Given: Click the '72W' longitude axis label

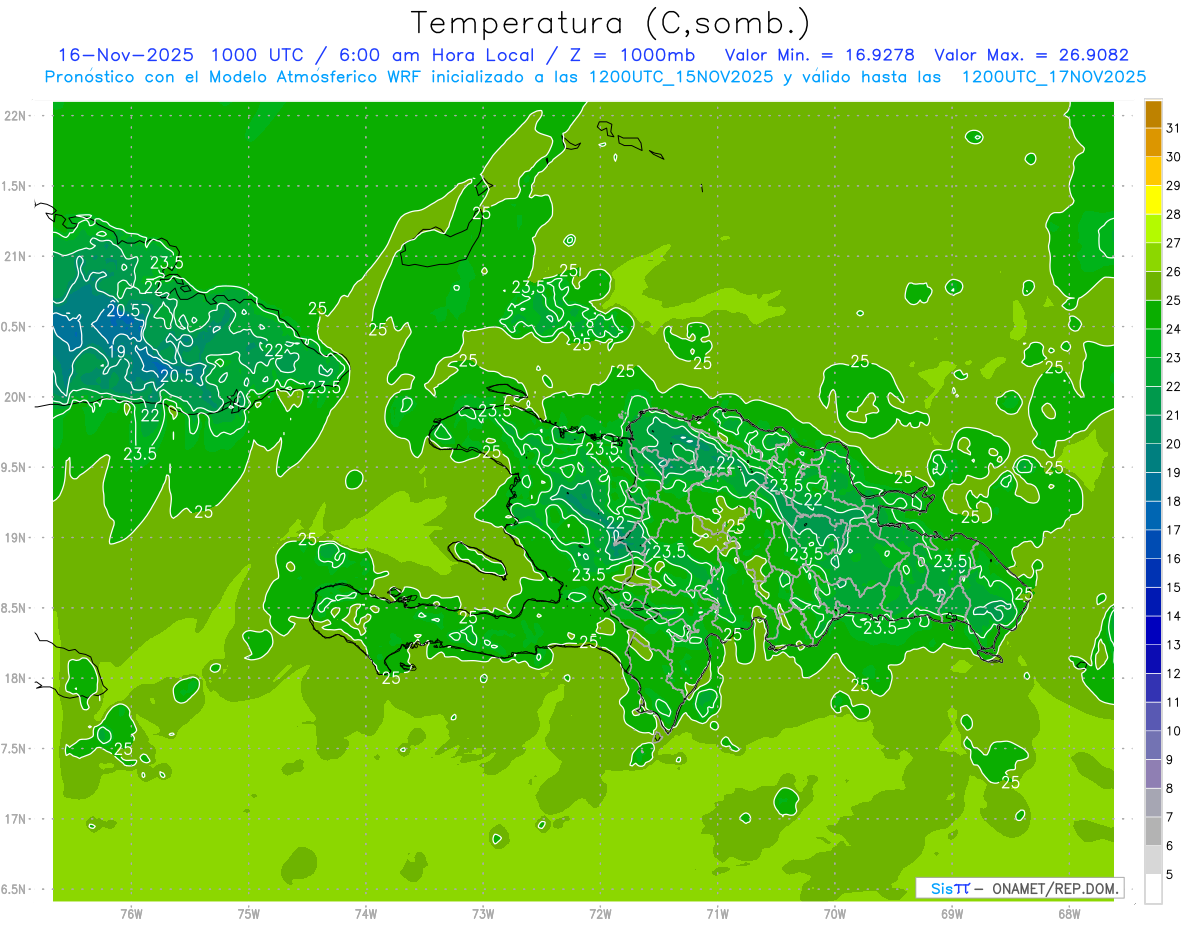Looking at the screenshot, I should coord(601,914).
